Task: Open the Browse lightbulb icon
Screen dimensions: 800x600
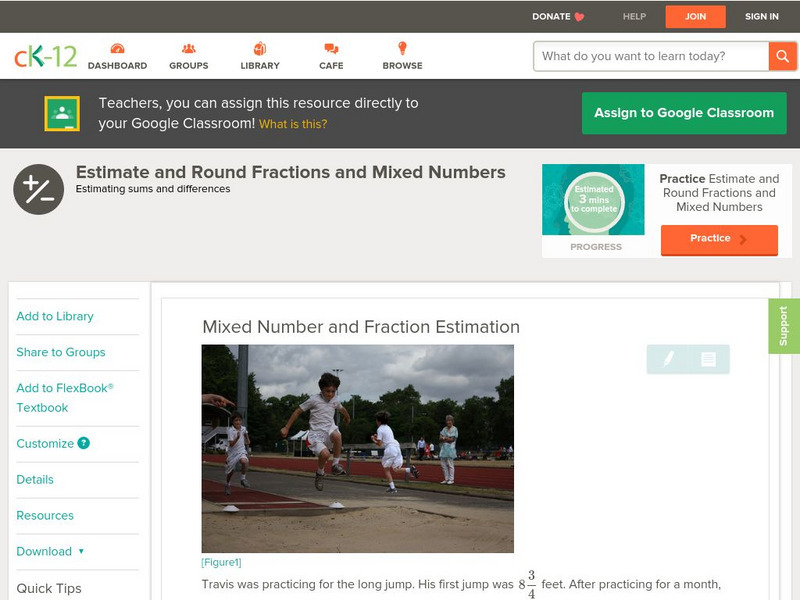Action: click(x=403, y=48)
